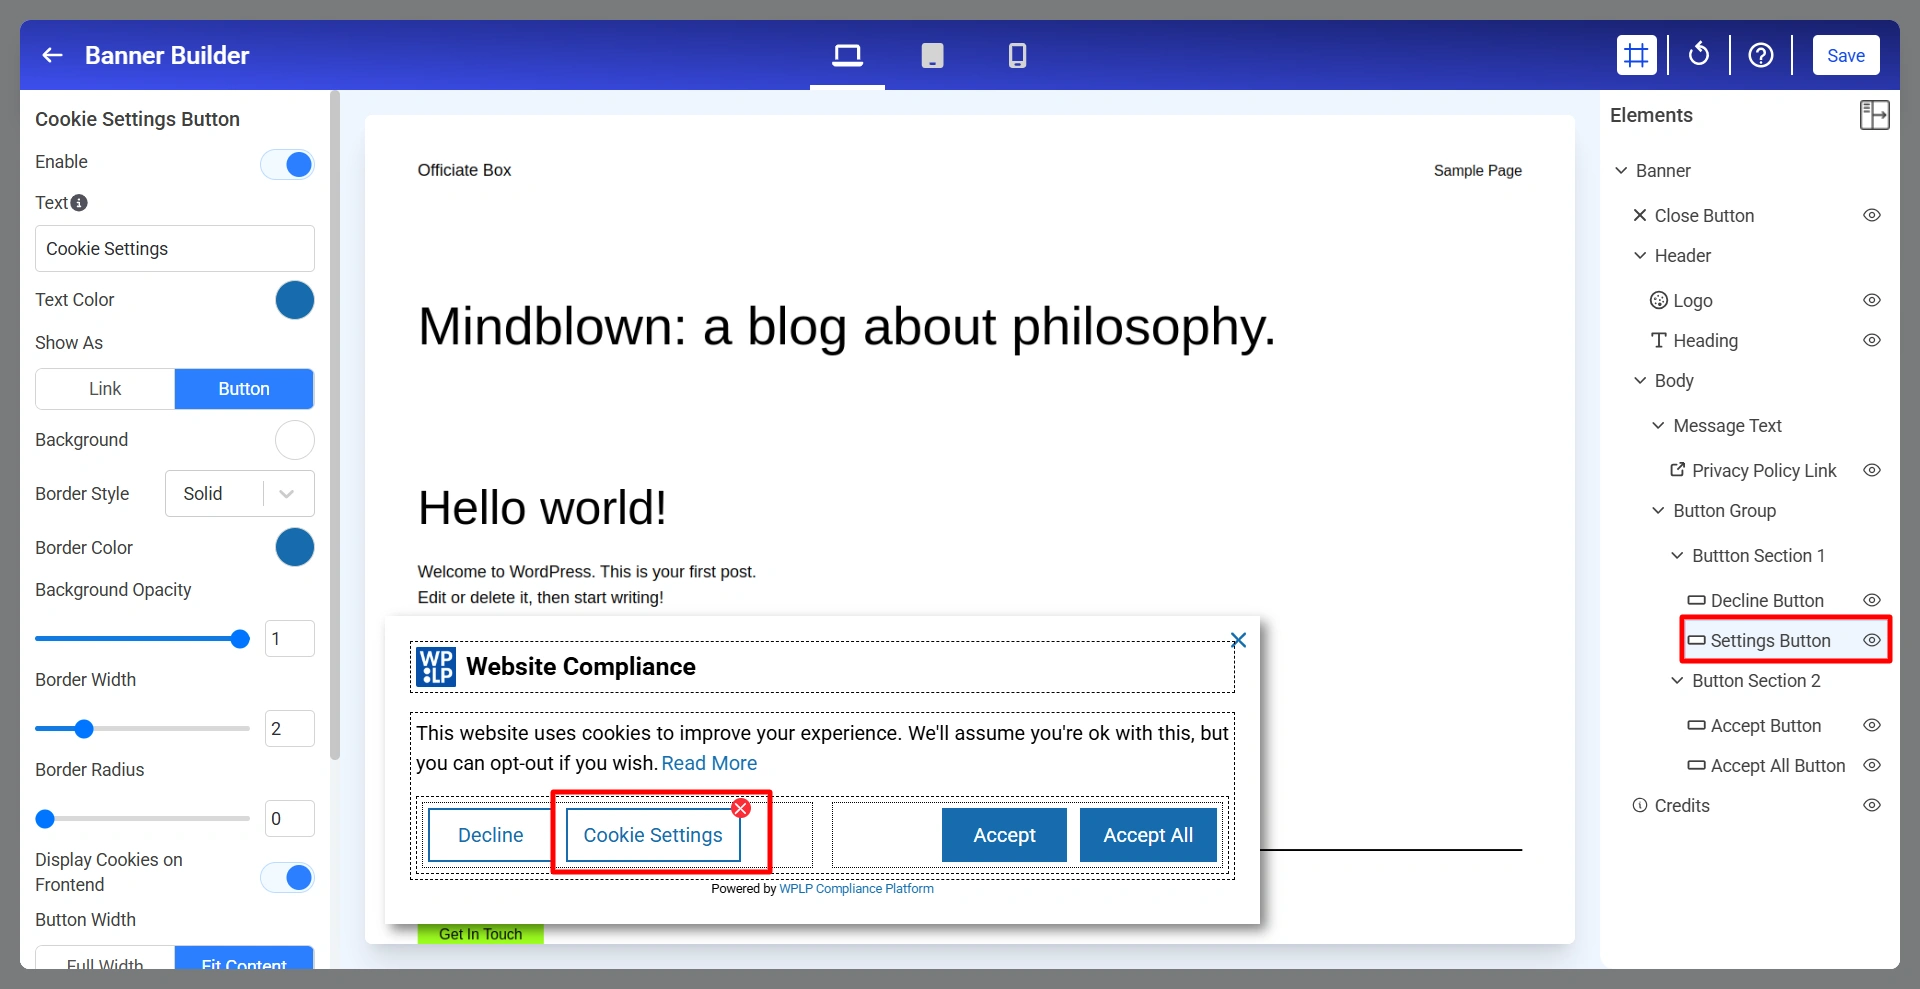The width and height of the screenshot is (1920, 989).
Task: Toggle the Enable switch for Cookie Settings Button
Action: pos(287,164)
